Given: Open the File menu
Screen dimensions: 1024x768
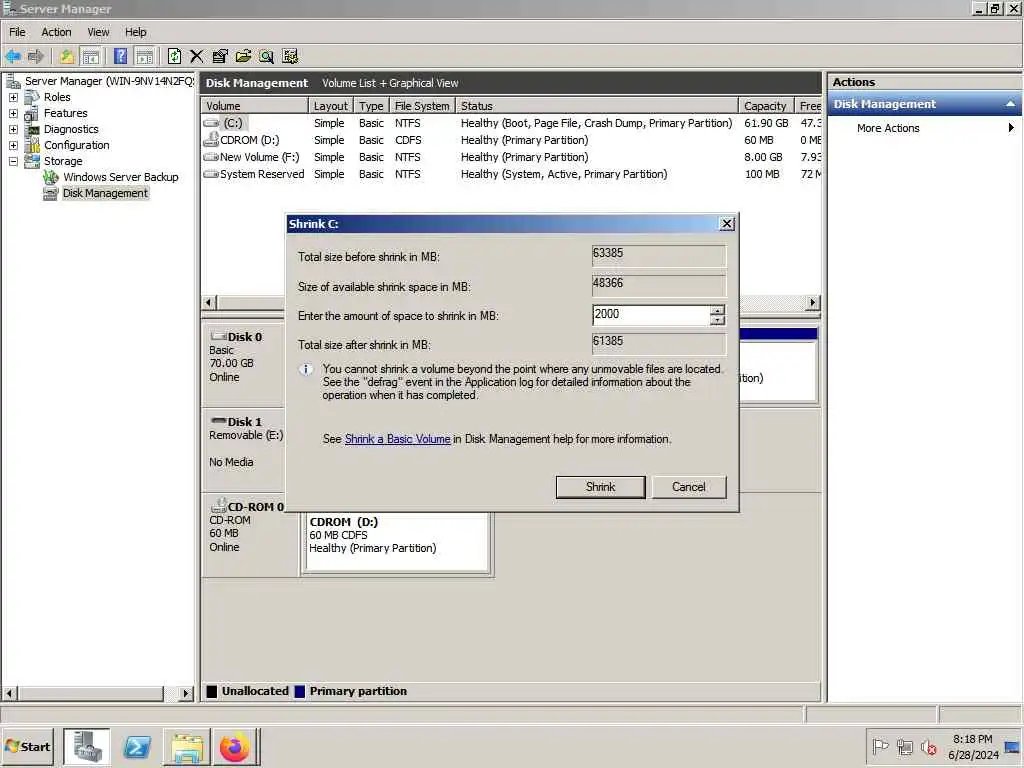Looking at the screenshot, I should [17, 32].
